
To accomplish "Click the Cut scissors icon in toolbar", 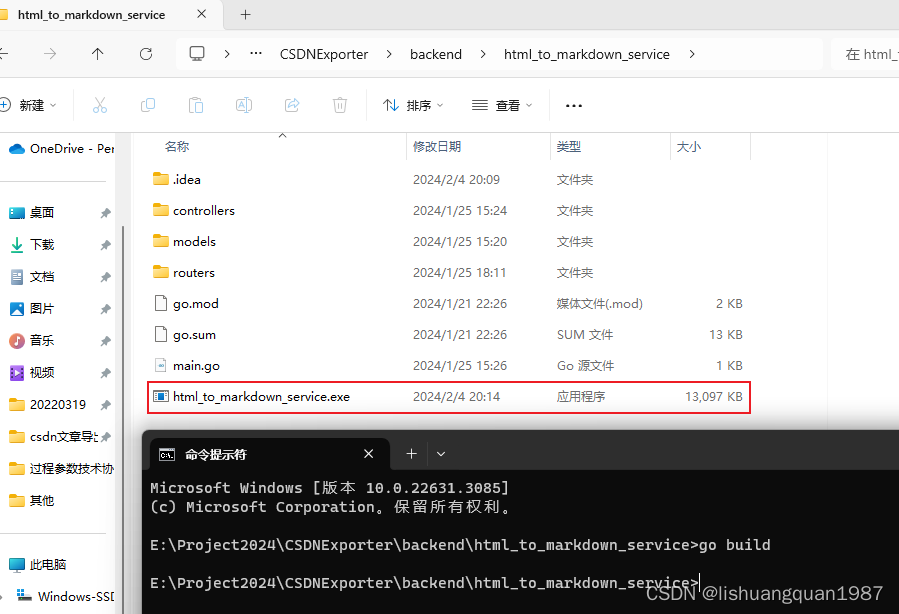I will pos(100,105).
